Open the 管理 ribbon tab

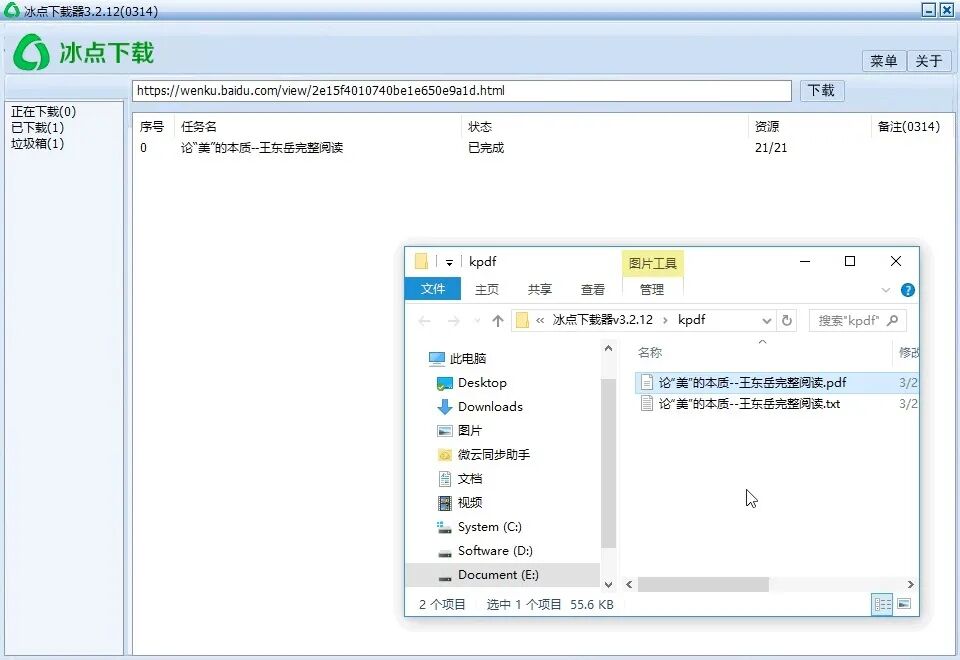(652, 289)
